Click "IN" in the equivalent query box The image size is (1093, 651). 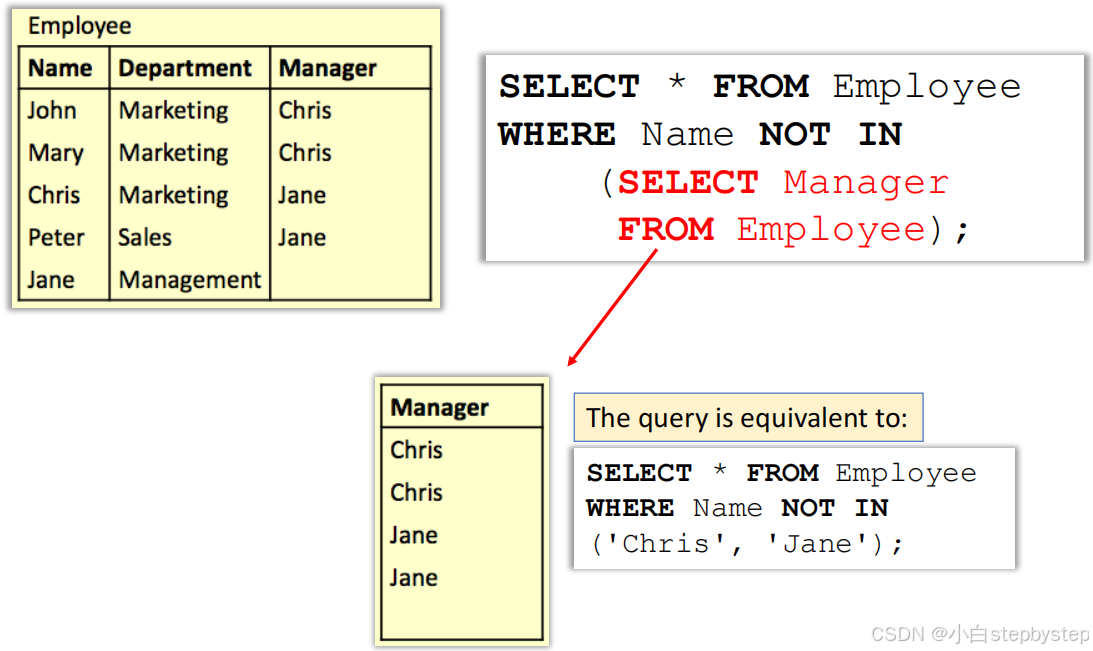pos(872,508)
